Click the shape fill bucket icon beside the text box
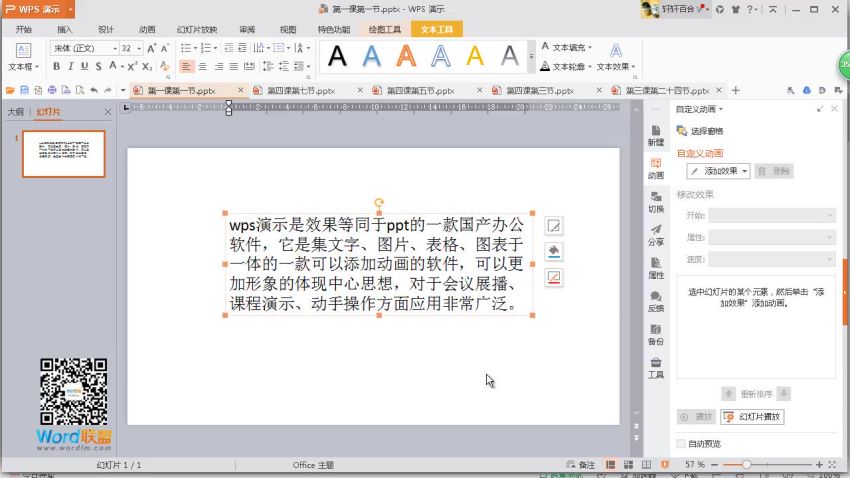The image size is (850, 478). click(x=553, y=251)
